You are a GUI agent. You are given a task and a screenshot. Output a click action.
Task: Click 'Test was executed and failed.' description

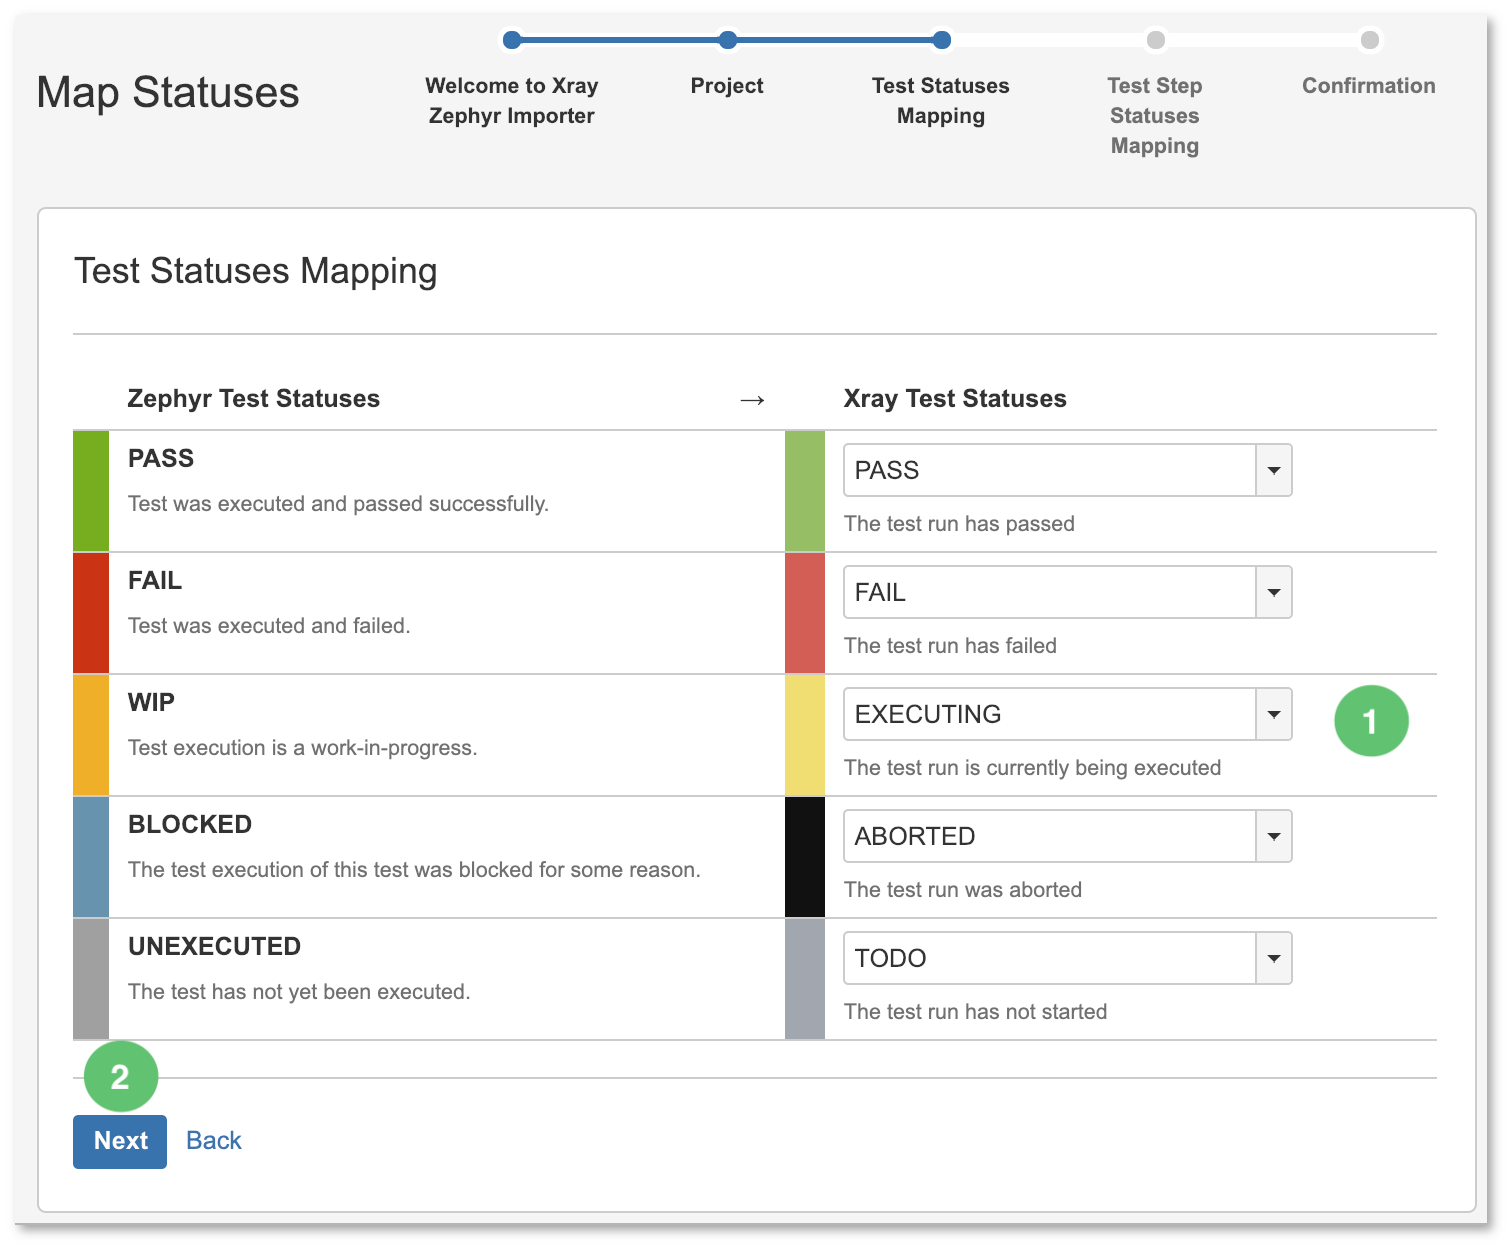point(269,626)
